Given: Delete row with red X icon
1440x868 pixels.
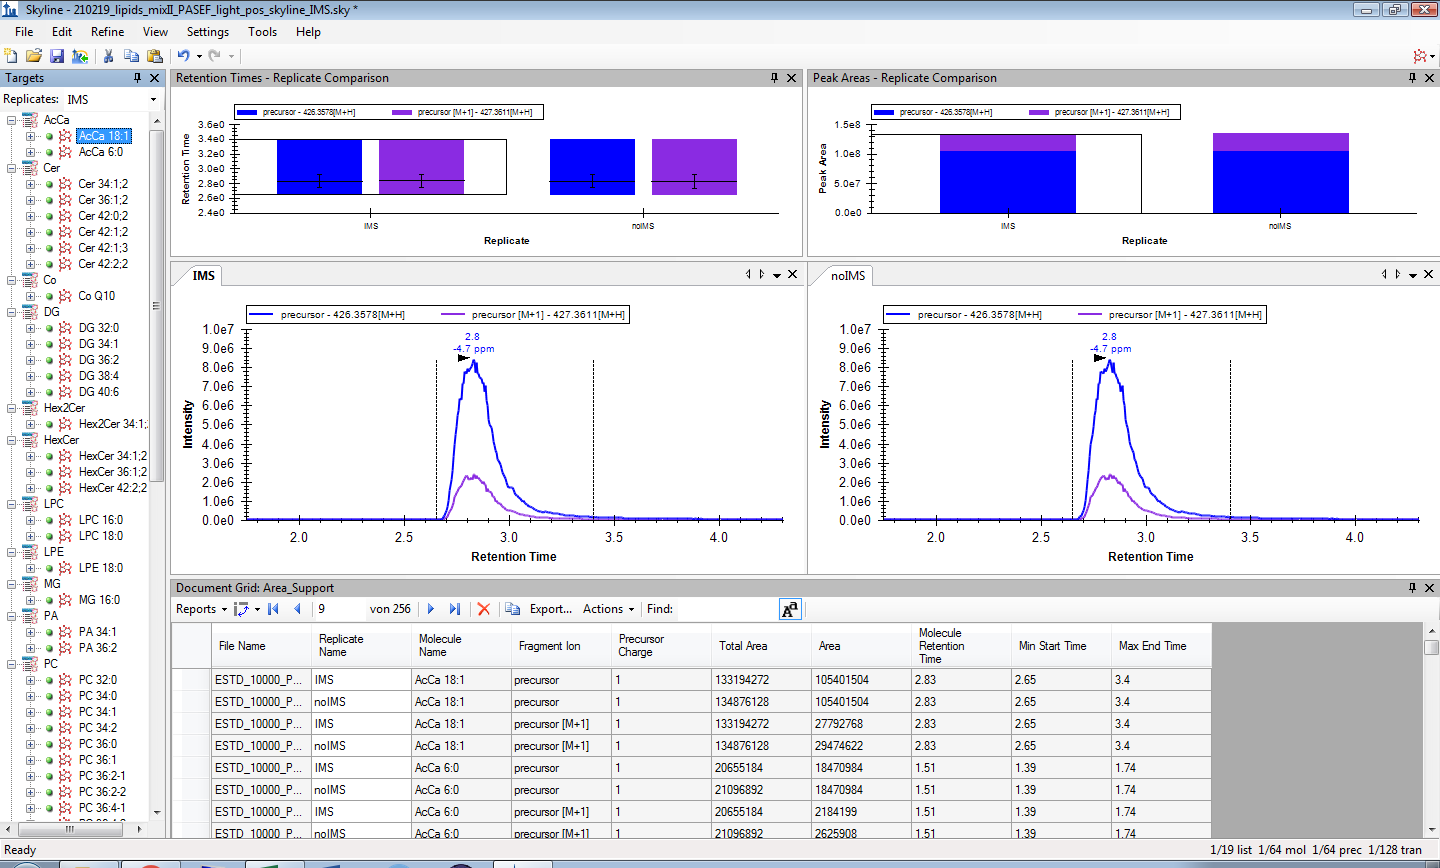Looking at the screenshot, I should [484, 609].
